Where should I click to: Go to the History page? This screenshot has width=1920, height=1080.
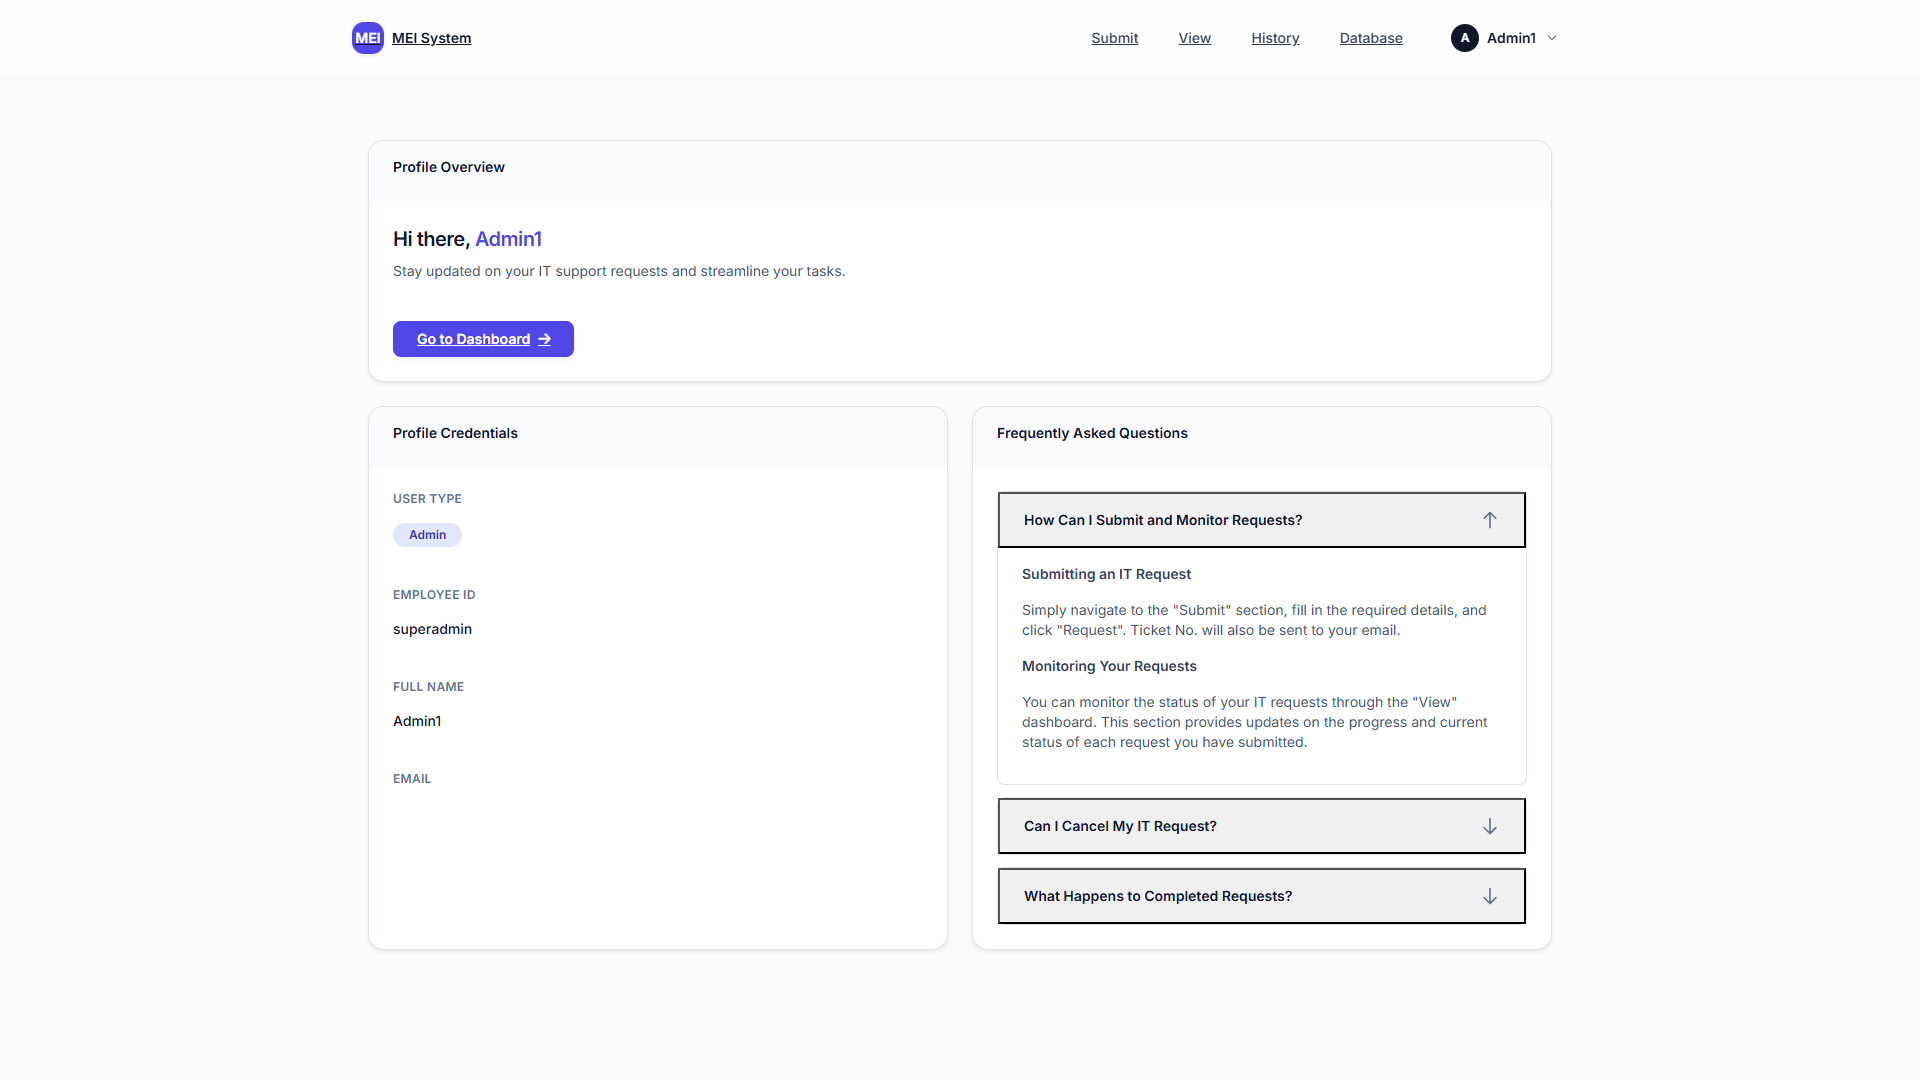1275,38
